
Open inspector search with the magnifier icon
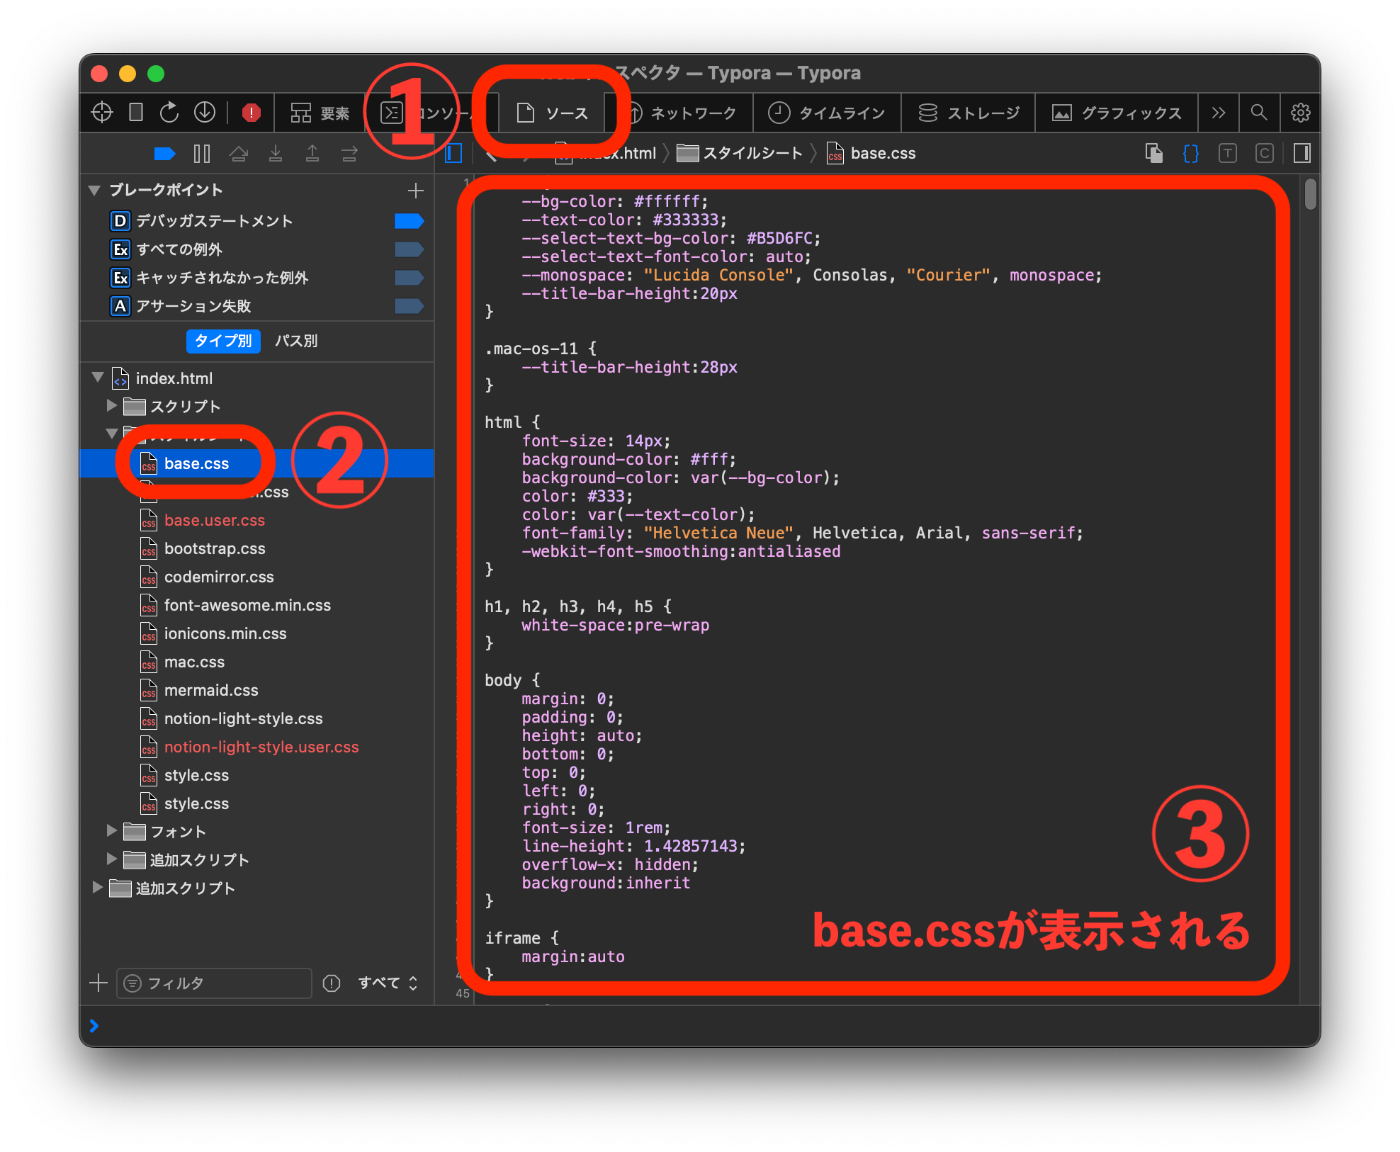click(1259, 112)
